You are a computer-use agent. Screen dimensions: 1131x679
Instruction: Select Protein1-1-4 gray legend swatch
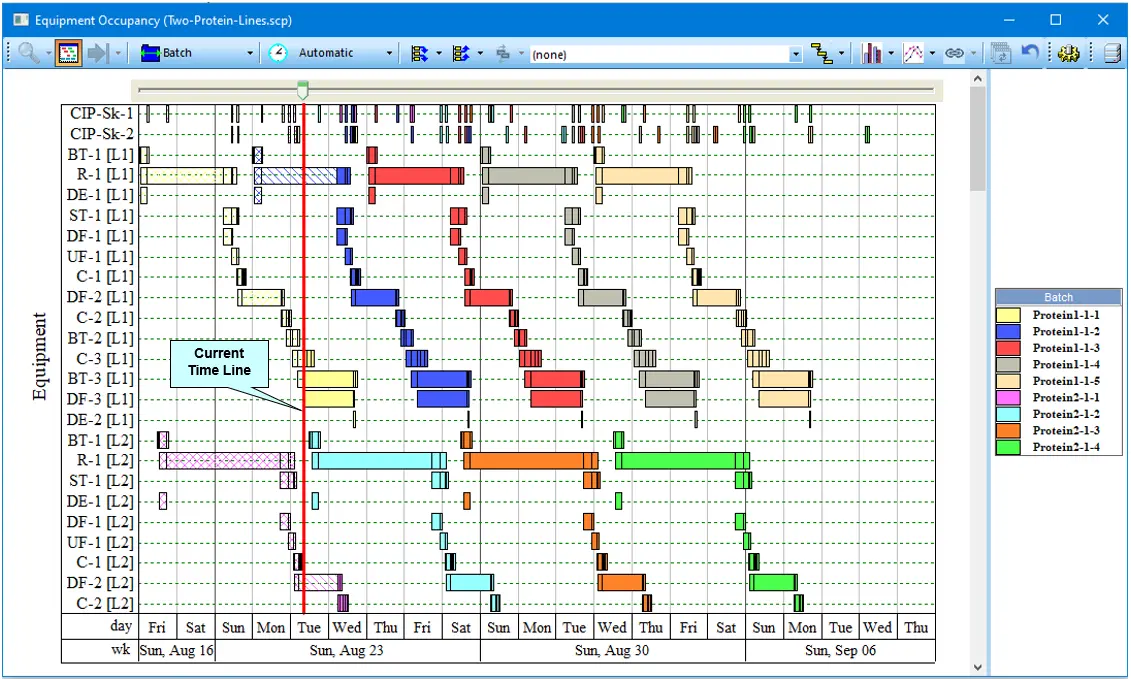[1008, 364]
